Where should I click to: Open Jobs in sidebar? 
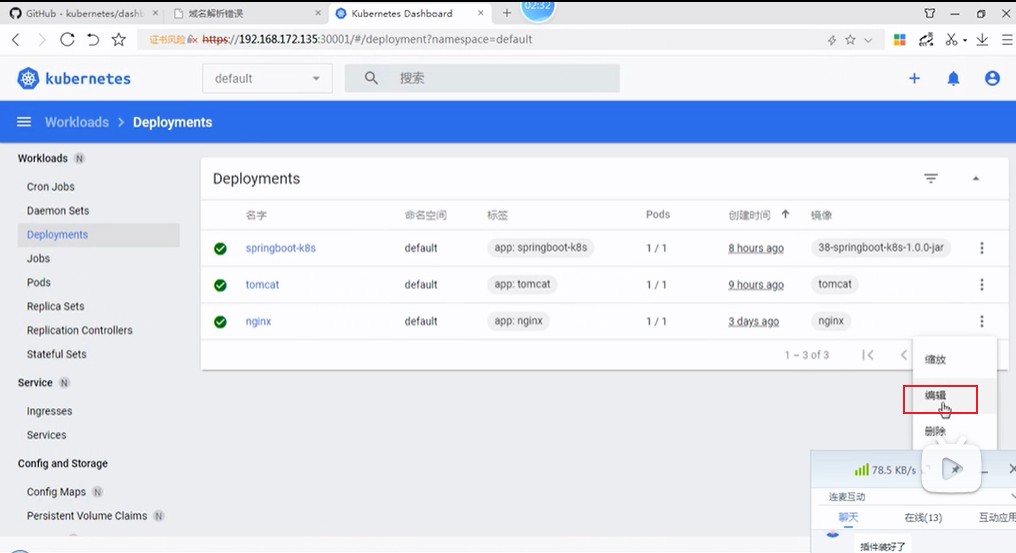point(38,259)
